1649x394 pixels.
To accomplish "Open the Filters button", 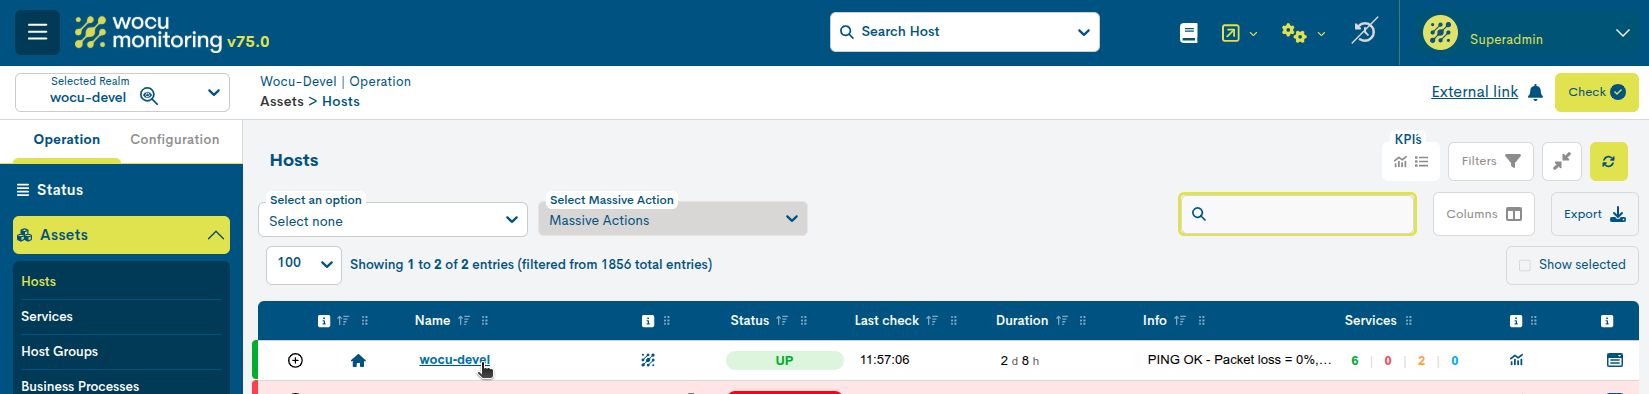I will pos(1490,161).
